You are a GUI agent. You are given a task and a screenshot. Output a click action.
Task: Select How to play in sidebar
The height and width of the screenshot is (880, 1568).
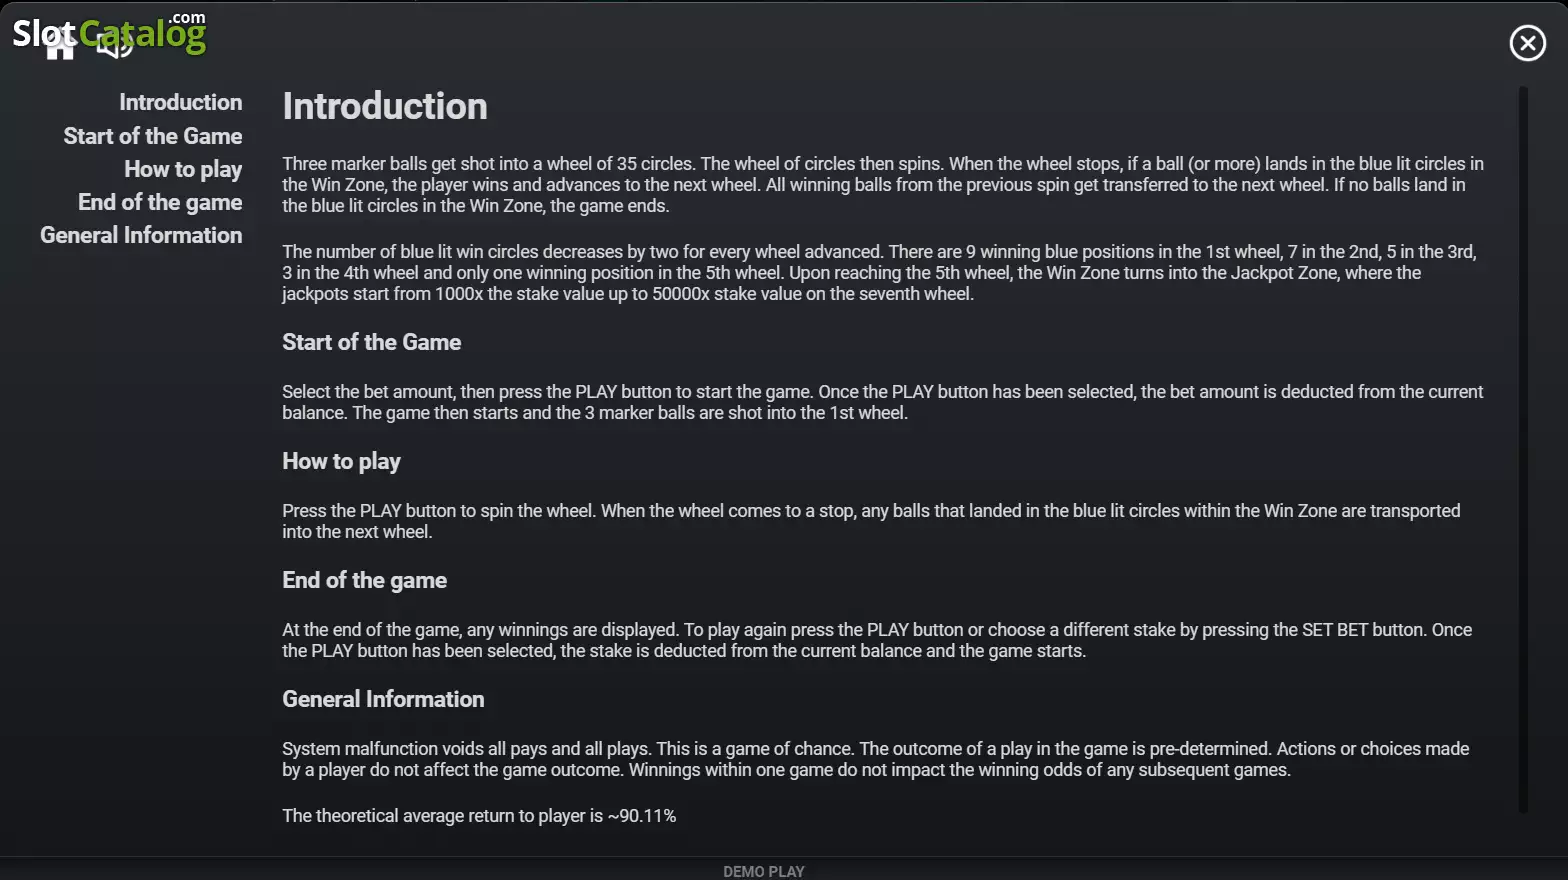183,169
